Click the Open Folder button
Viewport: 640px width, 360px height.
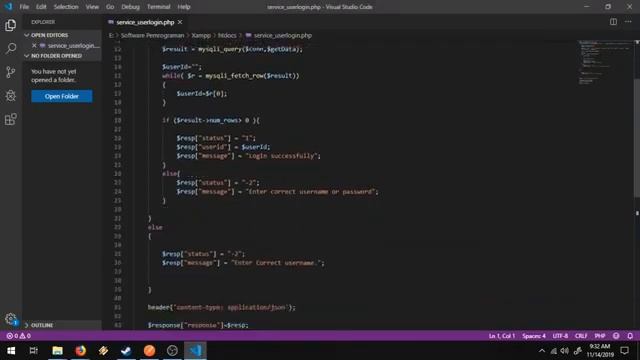click(x=62, y=96)
